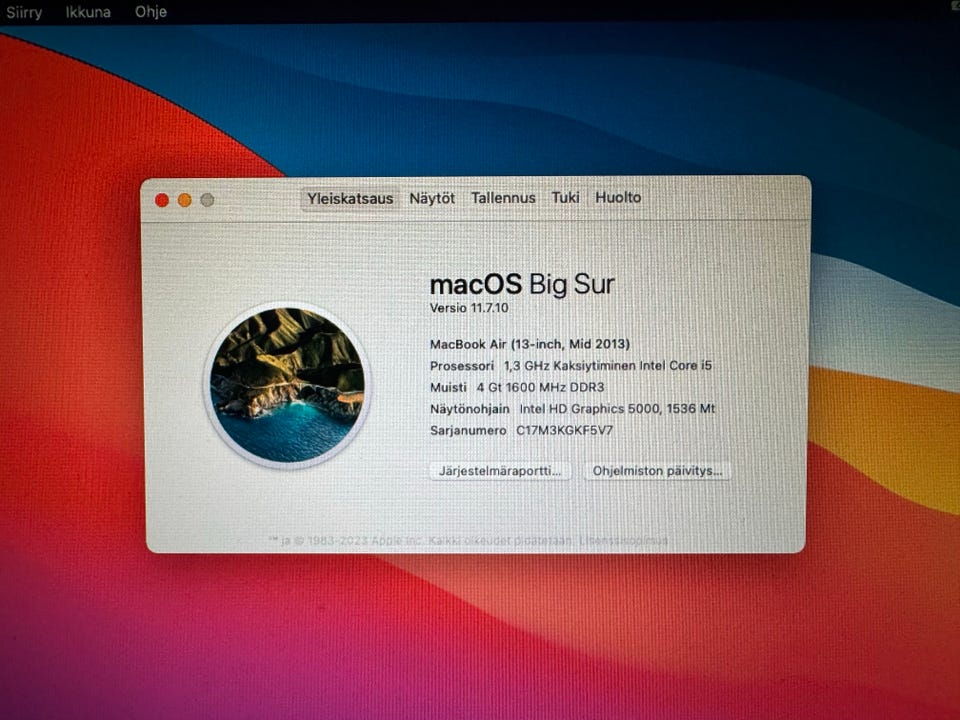
Task: Select the Tuki tab
Action: [x=565, y=197]
